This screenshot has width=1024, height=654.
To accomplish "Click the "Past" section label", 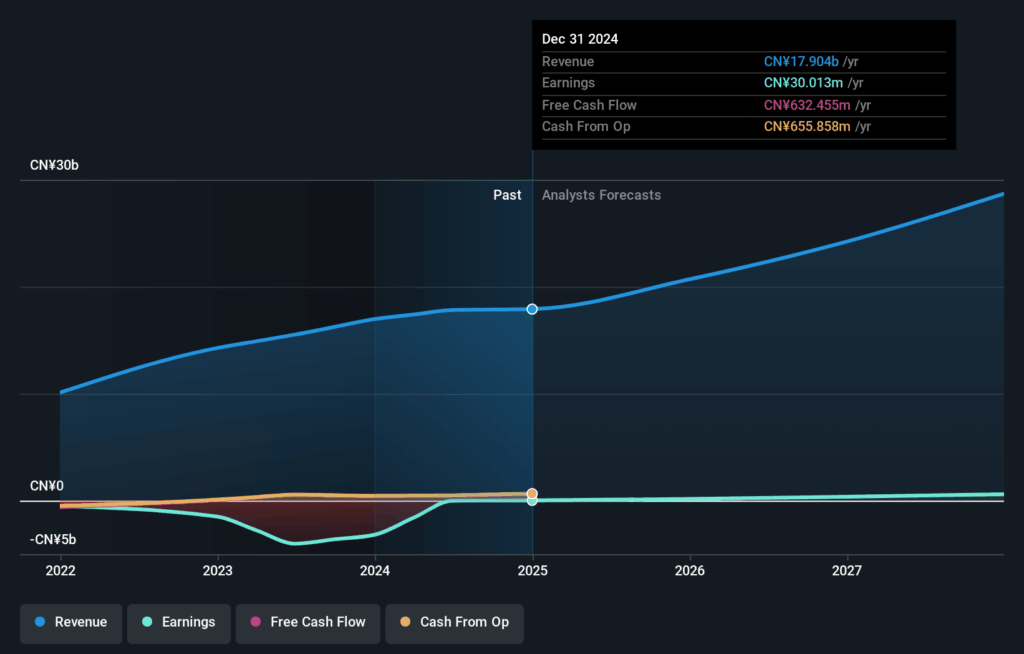I will click(x=507, y=195).
